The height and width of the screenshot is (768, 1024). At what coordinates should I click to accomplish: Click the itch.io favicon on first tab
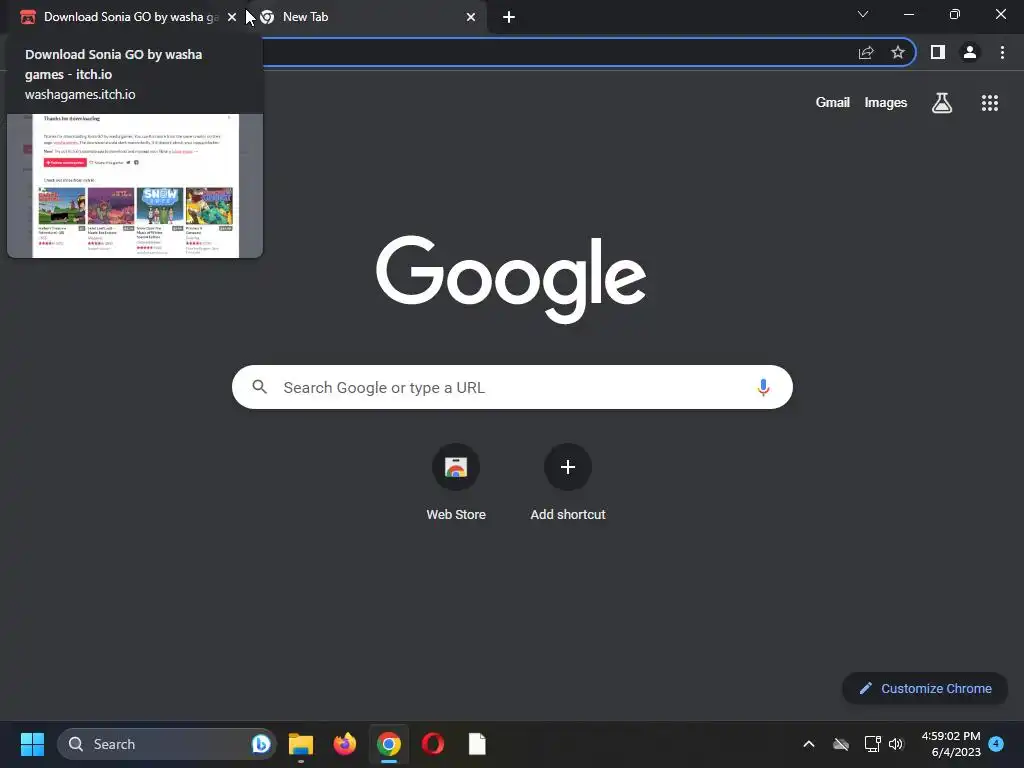[27, 17]
